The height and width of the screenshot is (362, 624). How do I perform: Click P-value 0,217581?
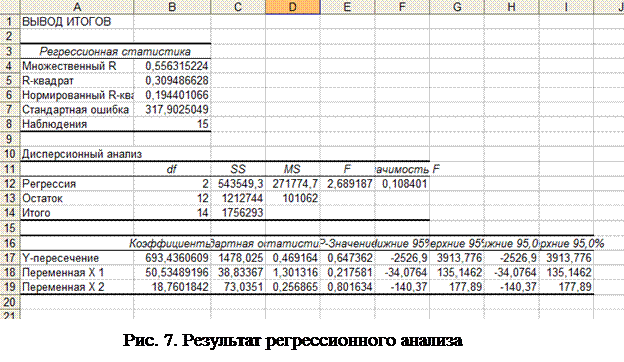[x=347, y=272]
